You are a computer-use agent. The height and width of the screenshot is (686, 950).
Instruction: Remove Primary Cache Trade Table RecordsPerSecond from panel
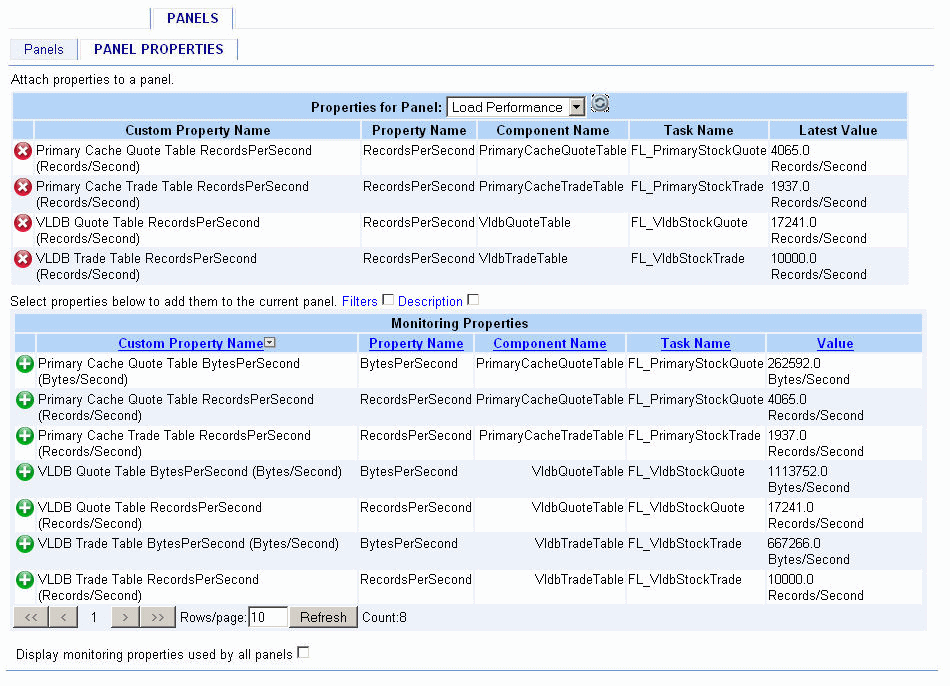(23, 187)
